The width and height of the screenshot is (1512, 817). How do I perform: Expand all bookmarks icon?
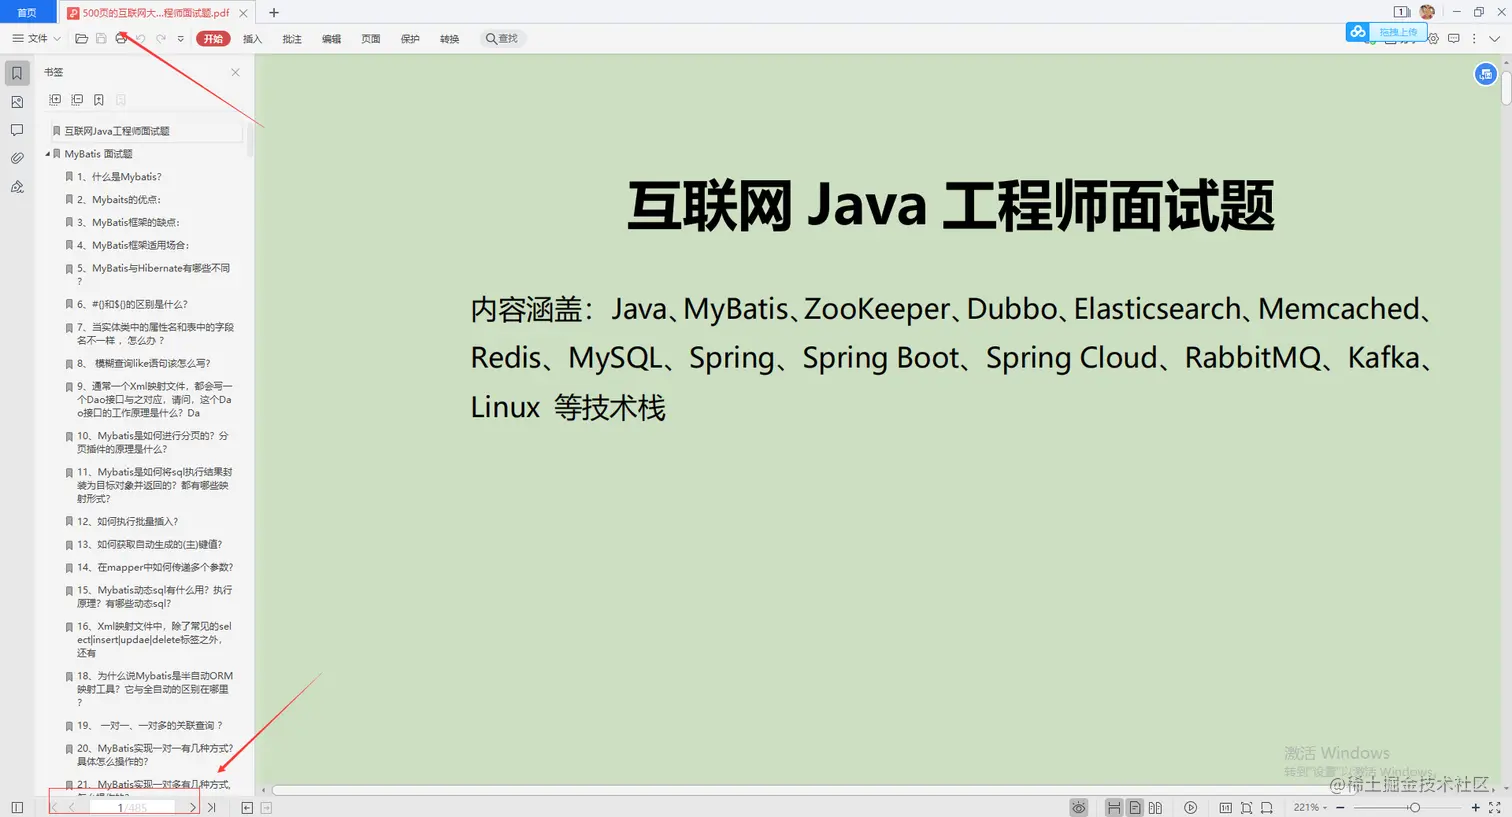[x=55, y=100]
